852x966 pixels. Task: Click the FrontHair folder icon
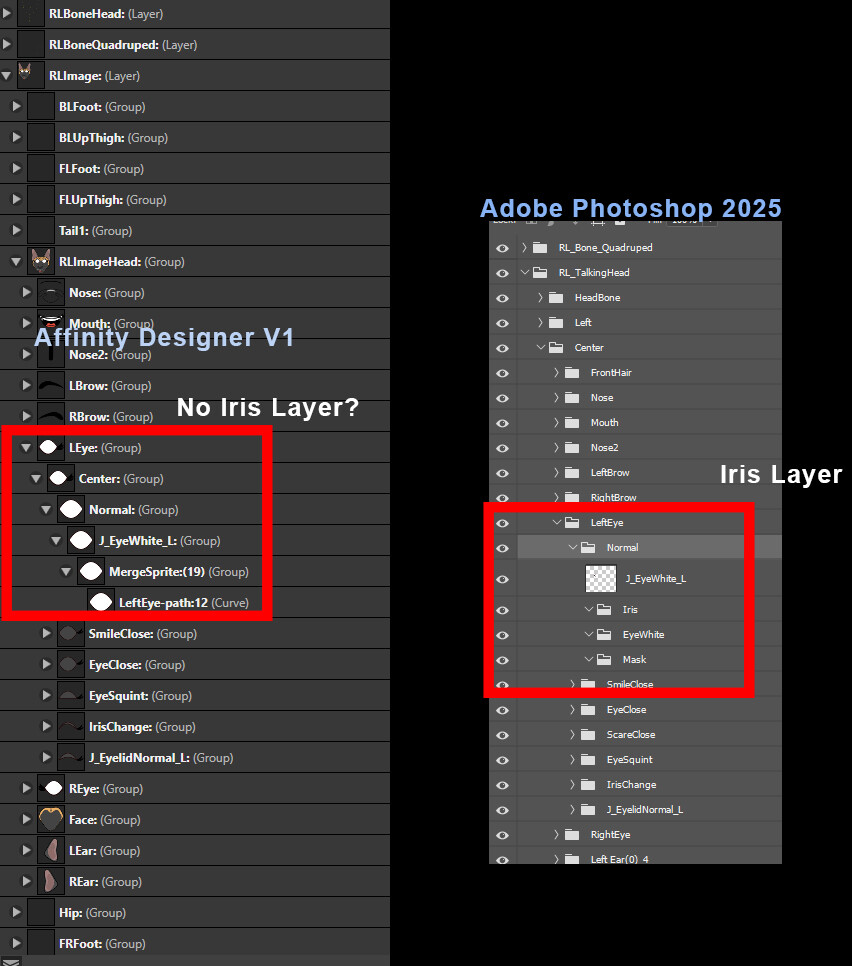tap(572, 373)
